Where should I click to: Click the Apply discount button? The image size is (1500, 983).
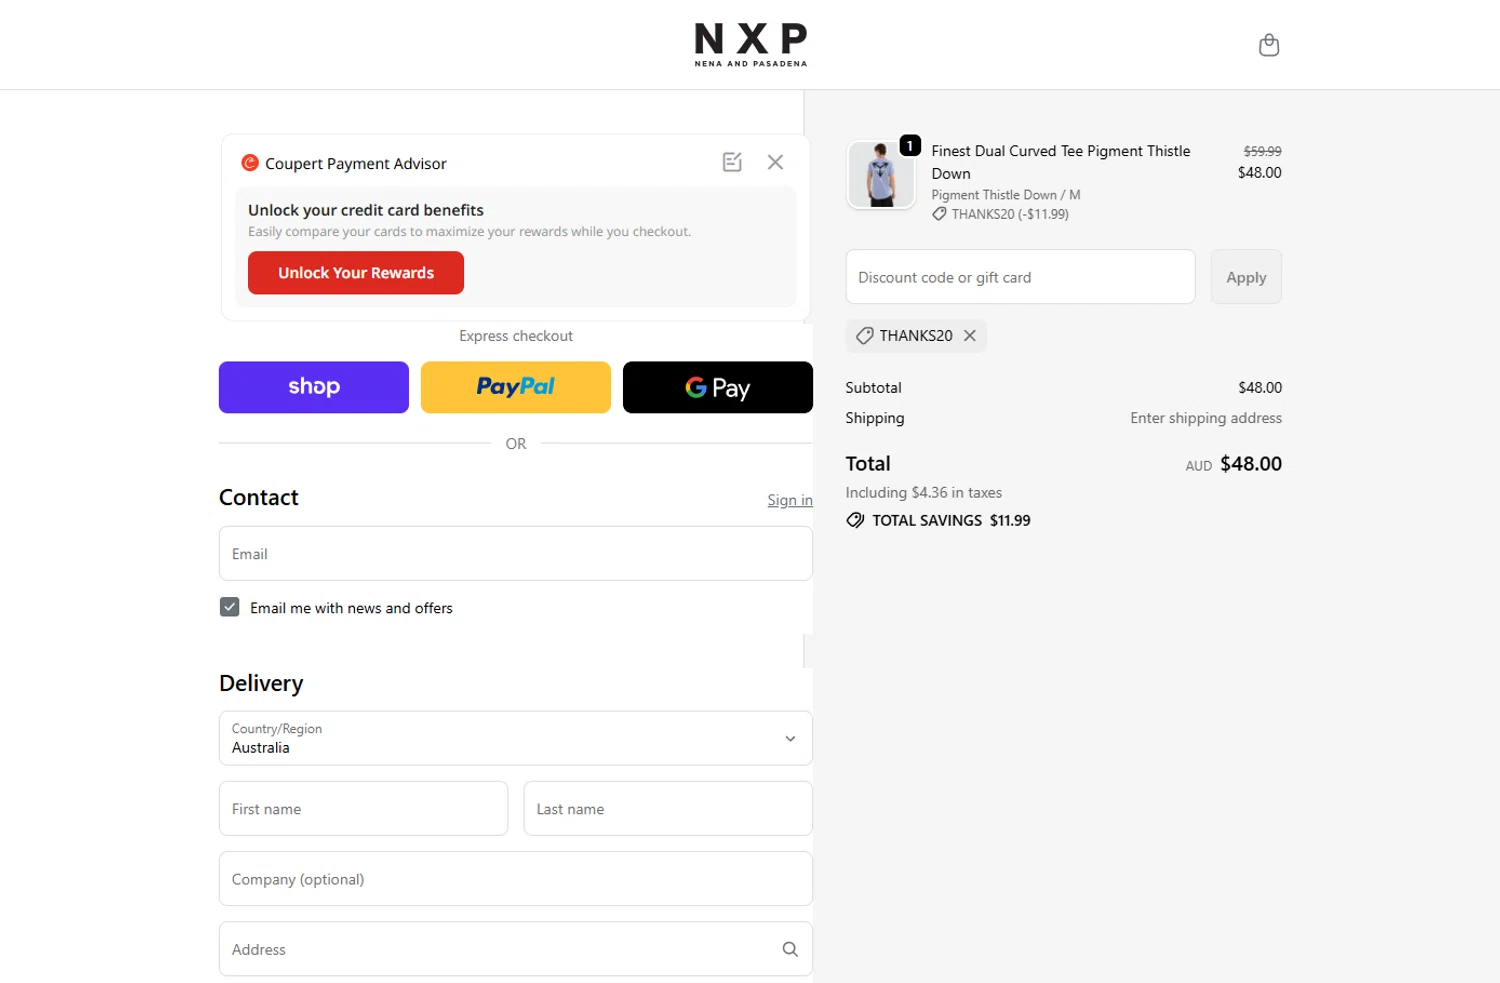[1246, 277]
